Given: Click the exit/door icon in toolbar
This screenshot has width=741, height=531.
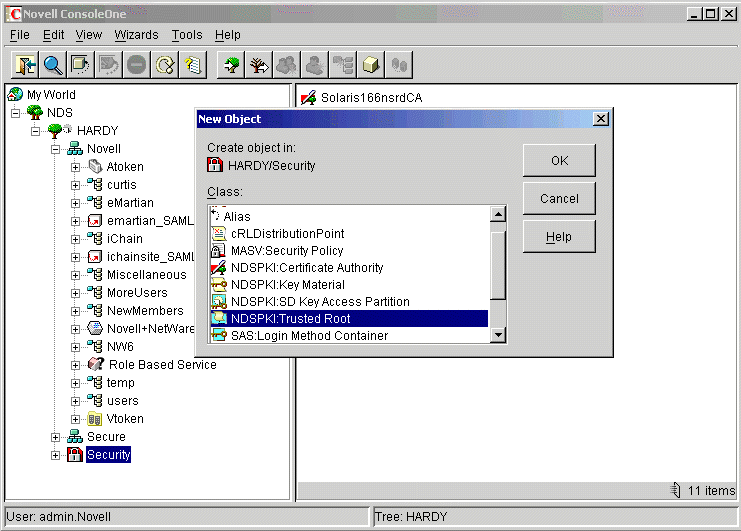Looking at the screenshot, I should [25, 65].
